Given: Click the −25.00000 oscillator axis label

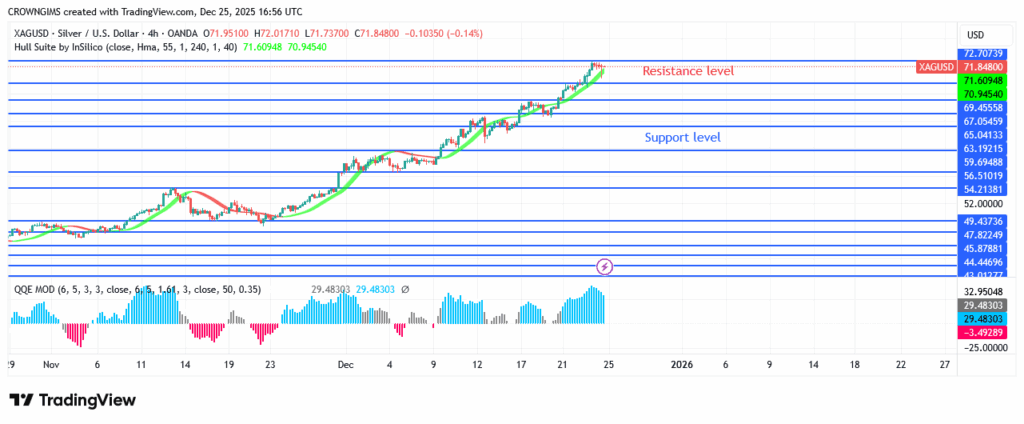Looking at the screenshot, I should click(x=985, y=348).
